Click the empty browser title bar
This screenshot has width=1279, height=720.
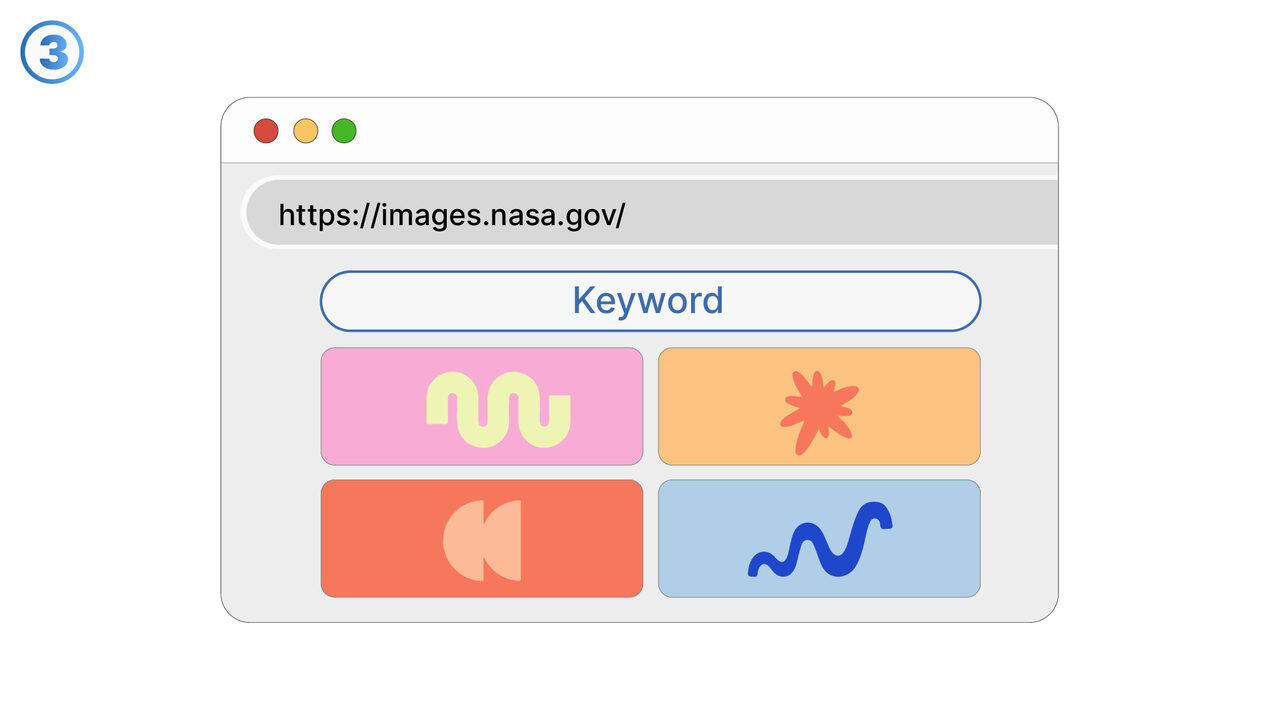click(x=700, y=131)
